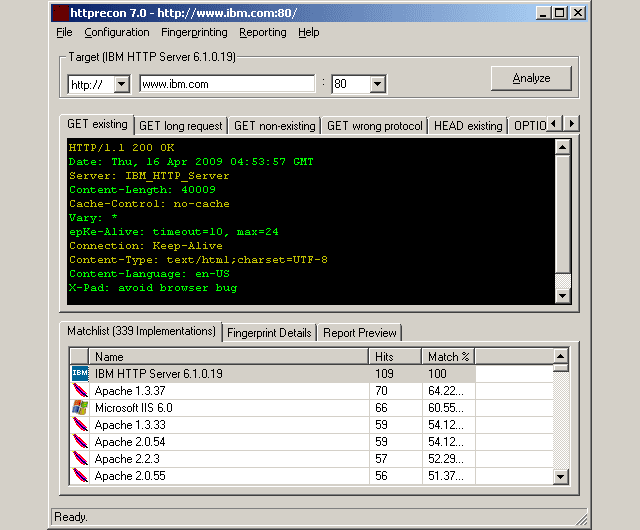The image size is (640, 530).
Task: Click the 57 hits cell
Action: click(x=395, y=459)
